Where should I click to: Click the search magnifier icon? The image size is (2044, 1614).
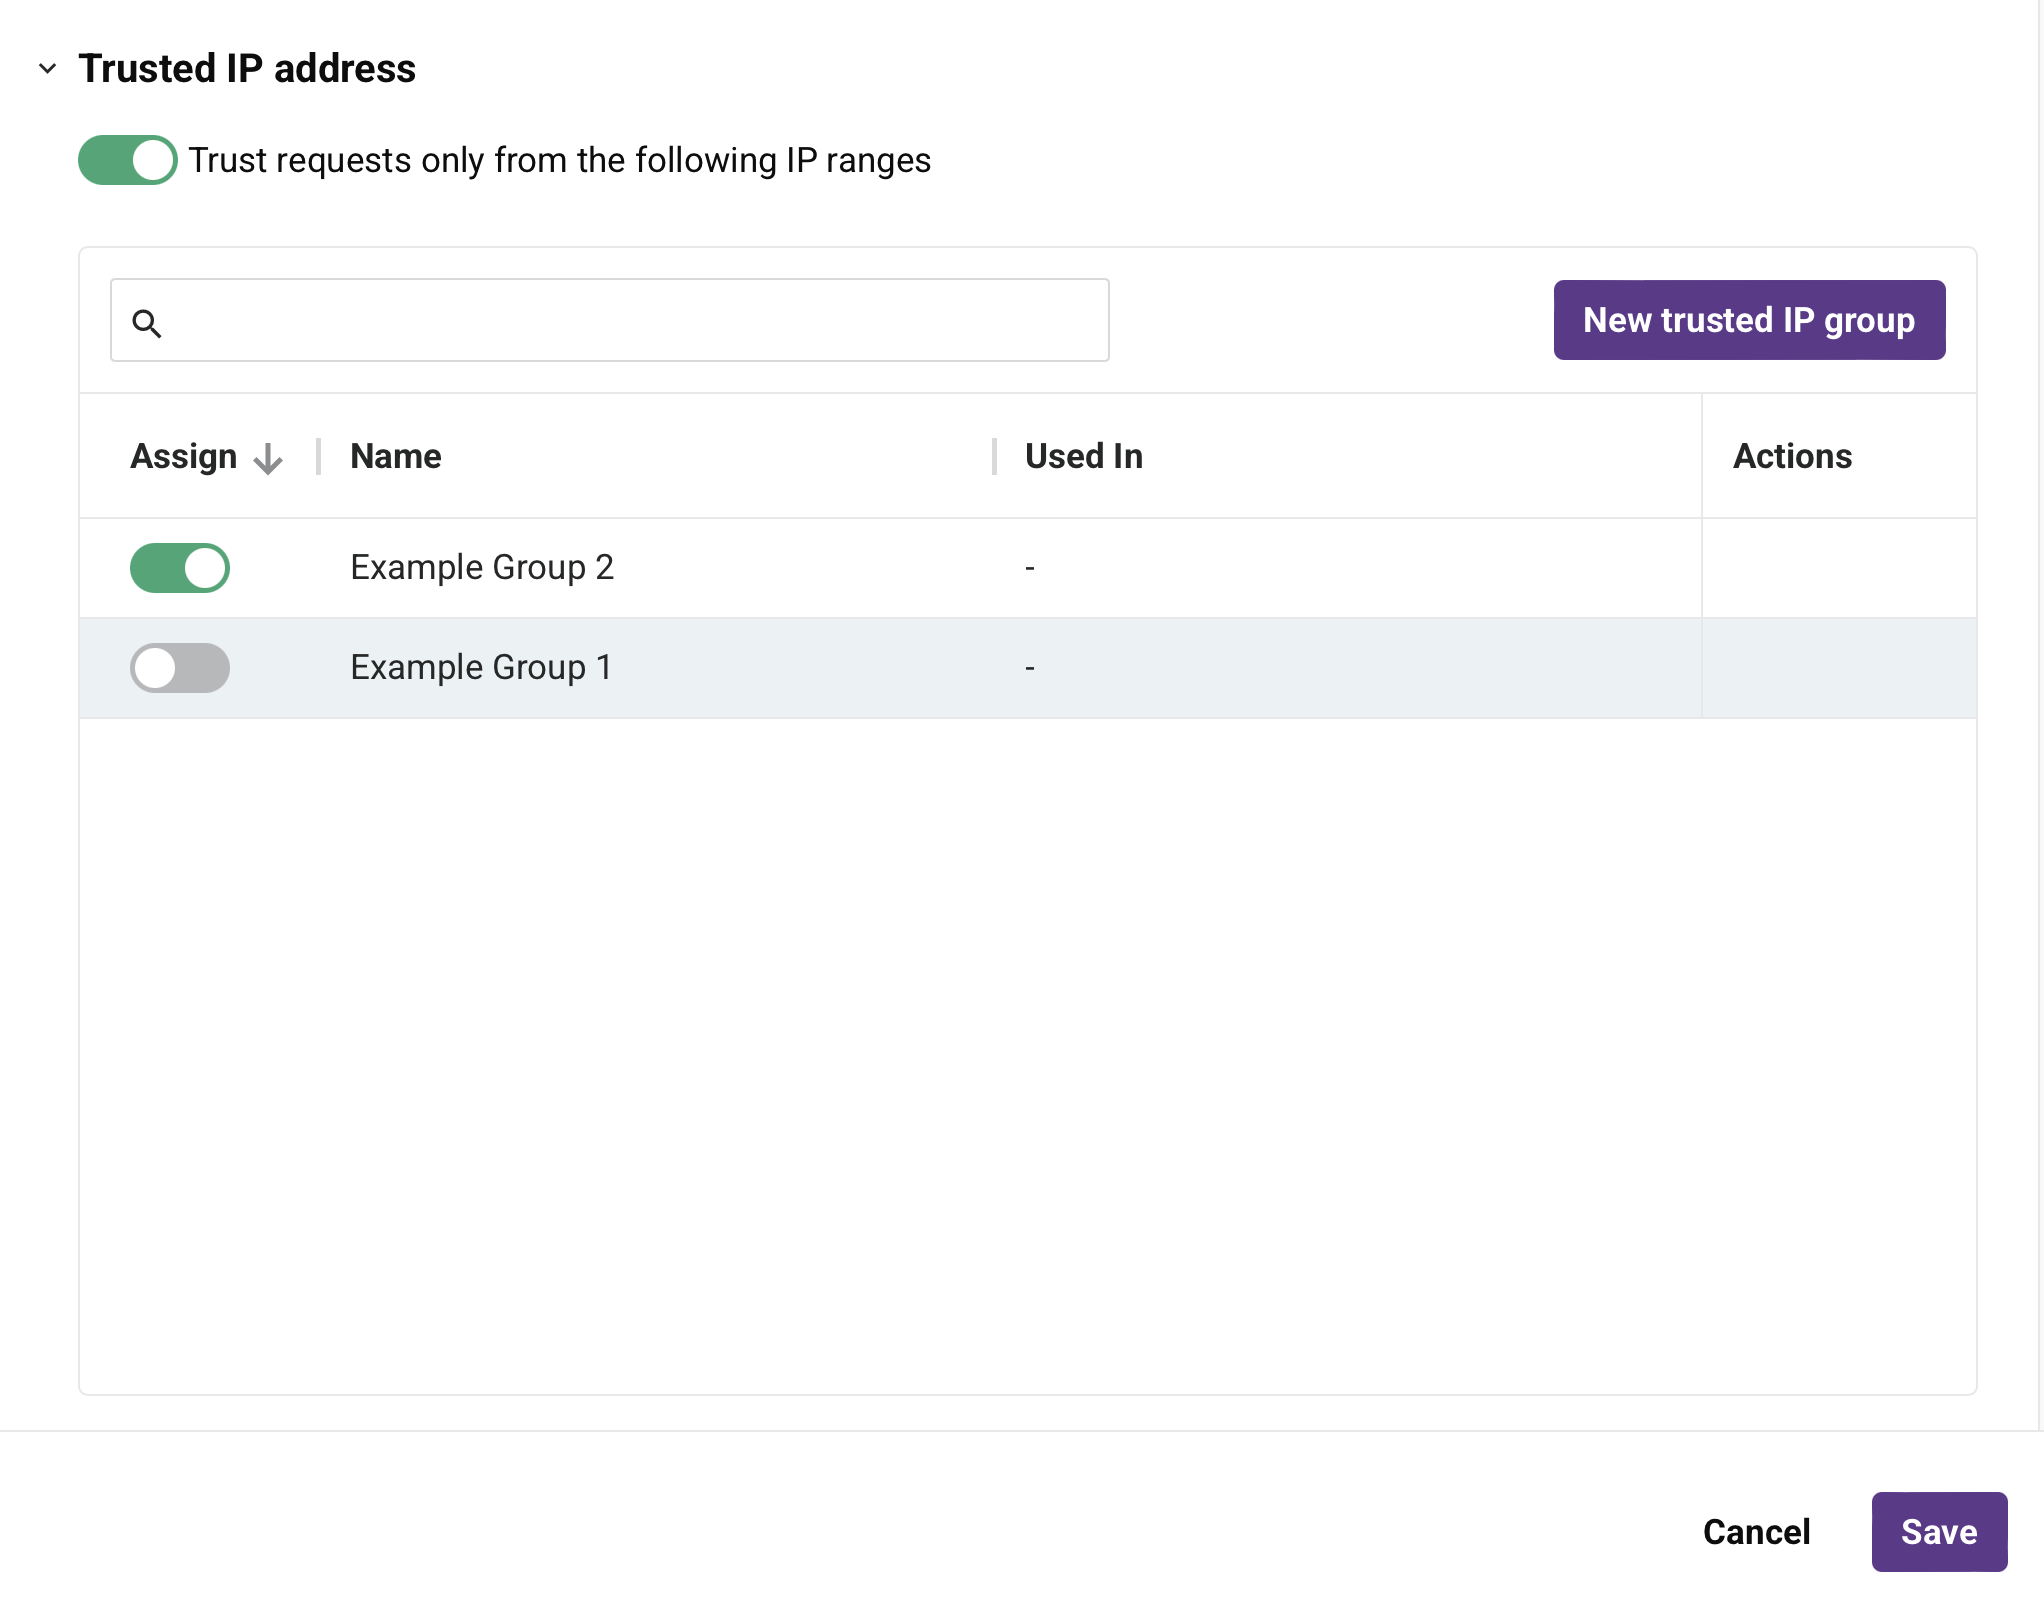148,323
